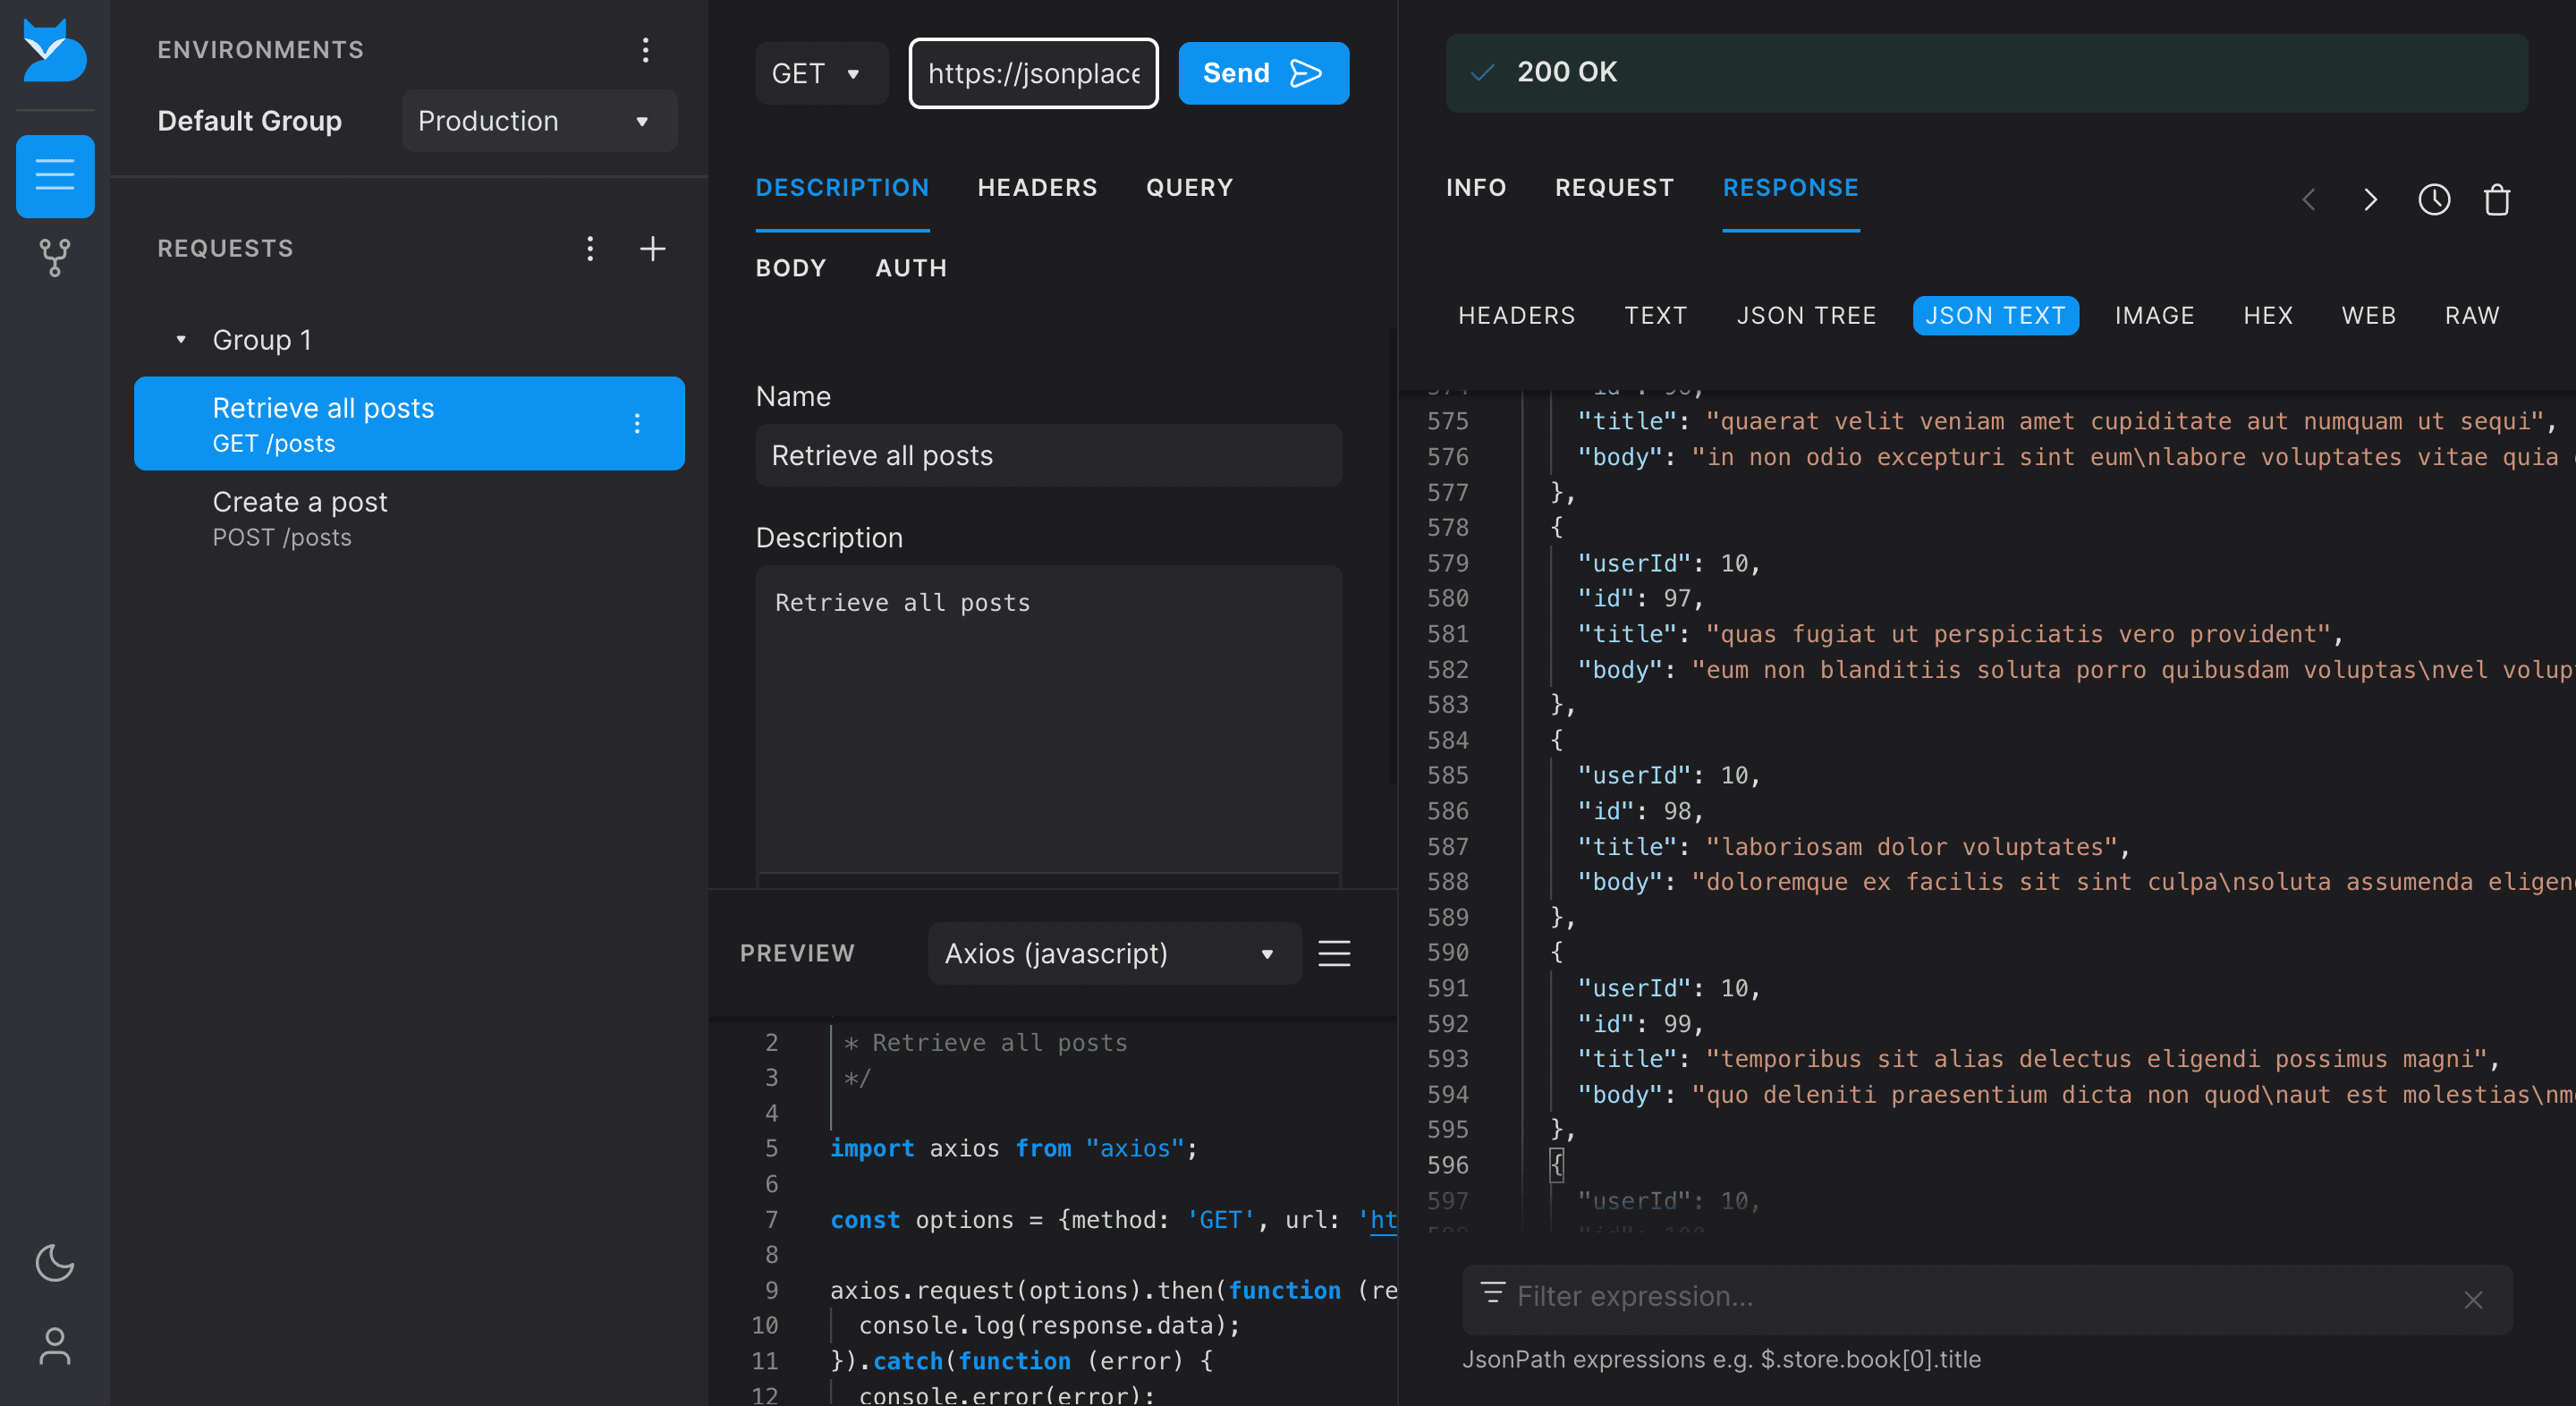Go to next response with right chevron
Viewport: 2576px width, 1406px height.
pyautogui.click(x=2370, y=200)
